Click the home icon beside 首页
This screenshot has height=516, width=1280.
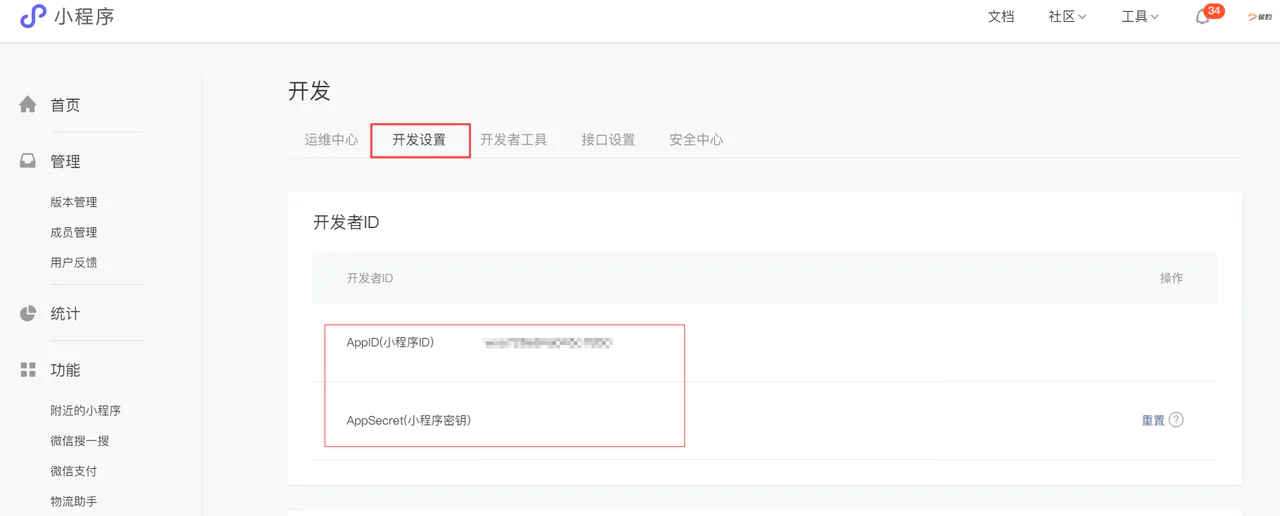(x=28, y=104)
